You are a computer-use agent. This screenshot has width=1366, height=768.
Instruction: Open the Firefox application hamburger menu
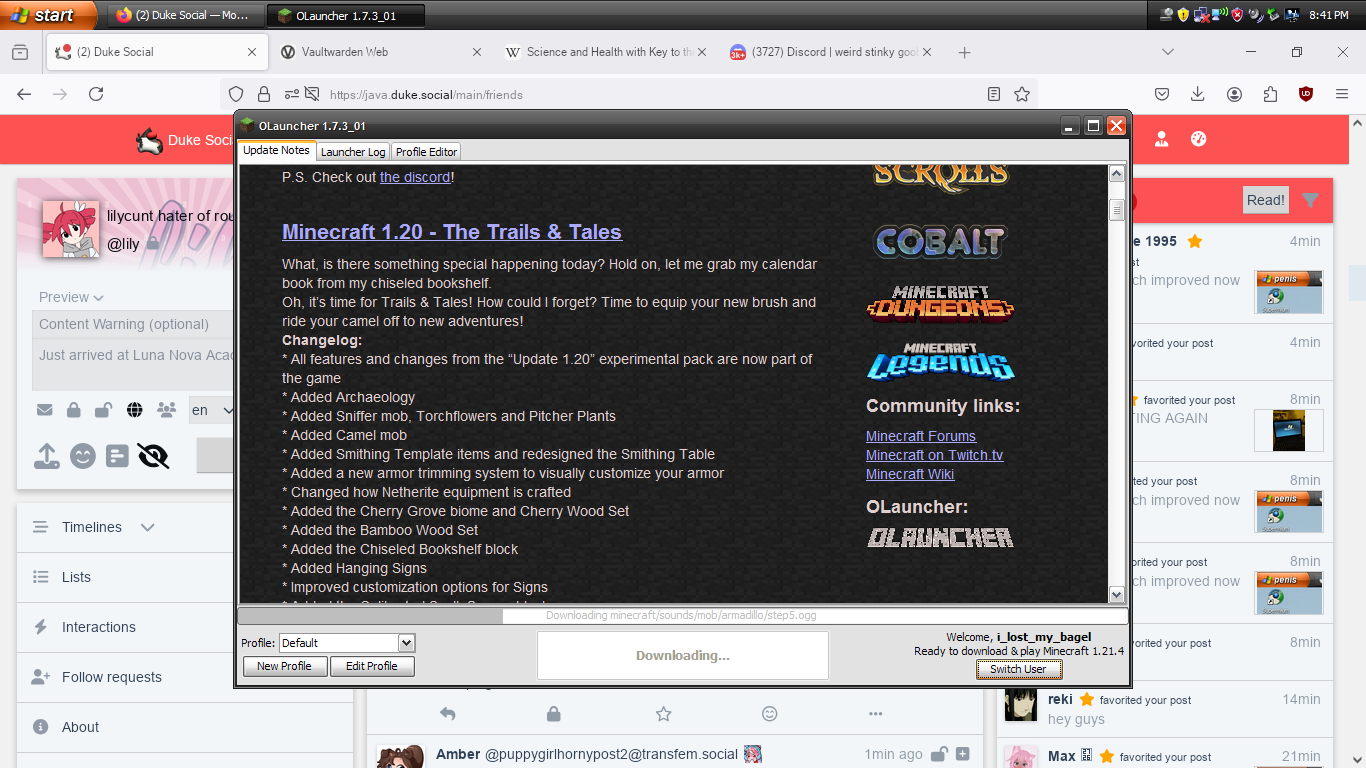(x=1342, y=94)
